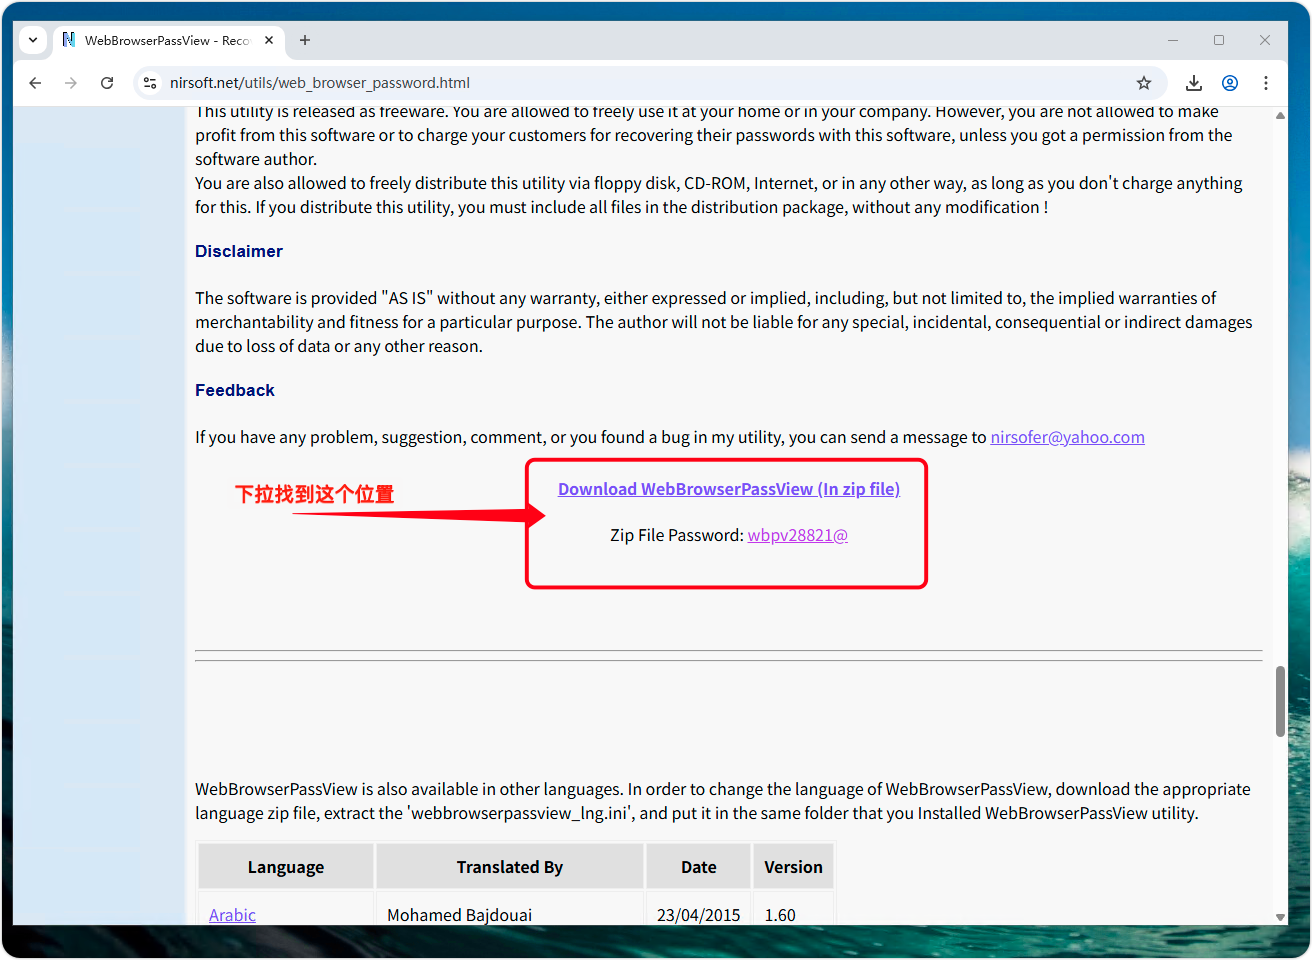Screen dimensions: 1312x960
Task: Click the 'Zip File Password:' label
Action: [677, 535]
